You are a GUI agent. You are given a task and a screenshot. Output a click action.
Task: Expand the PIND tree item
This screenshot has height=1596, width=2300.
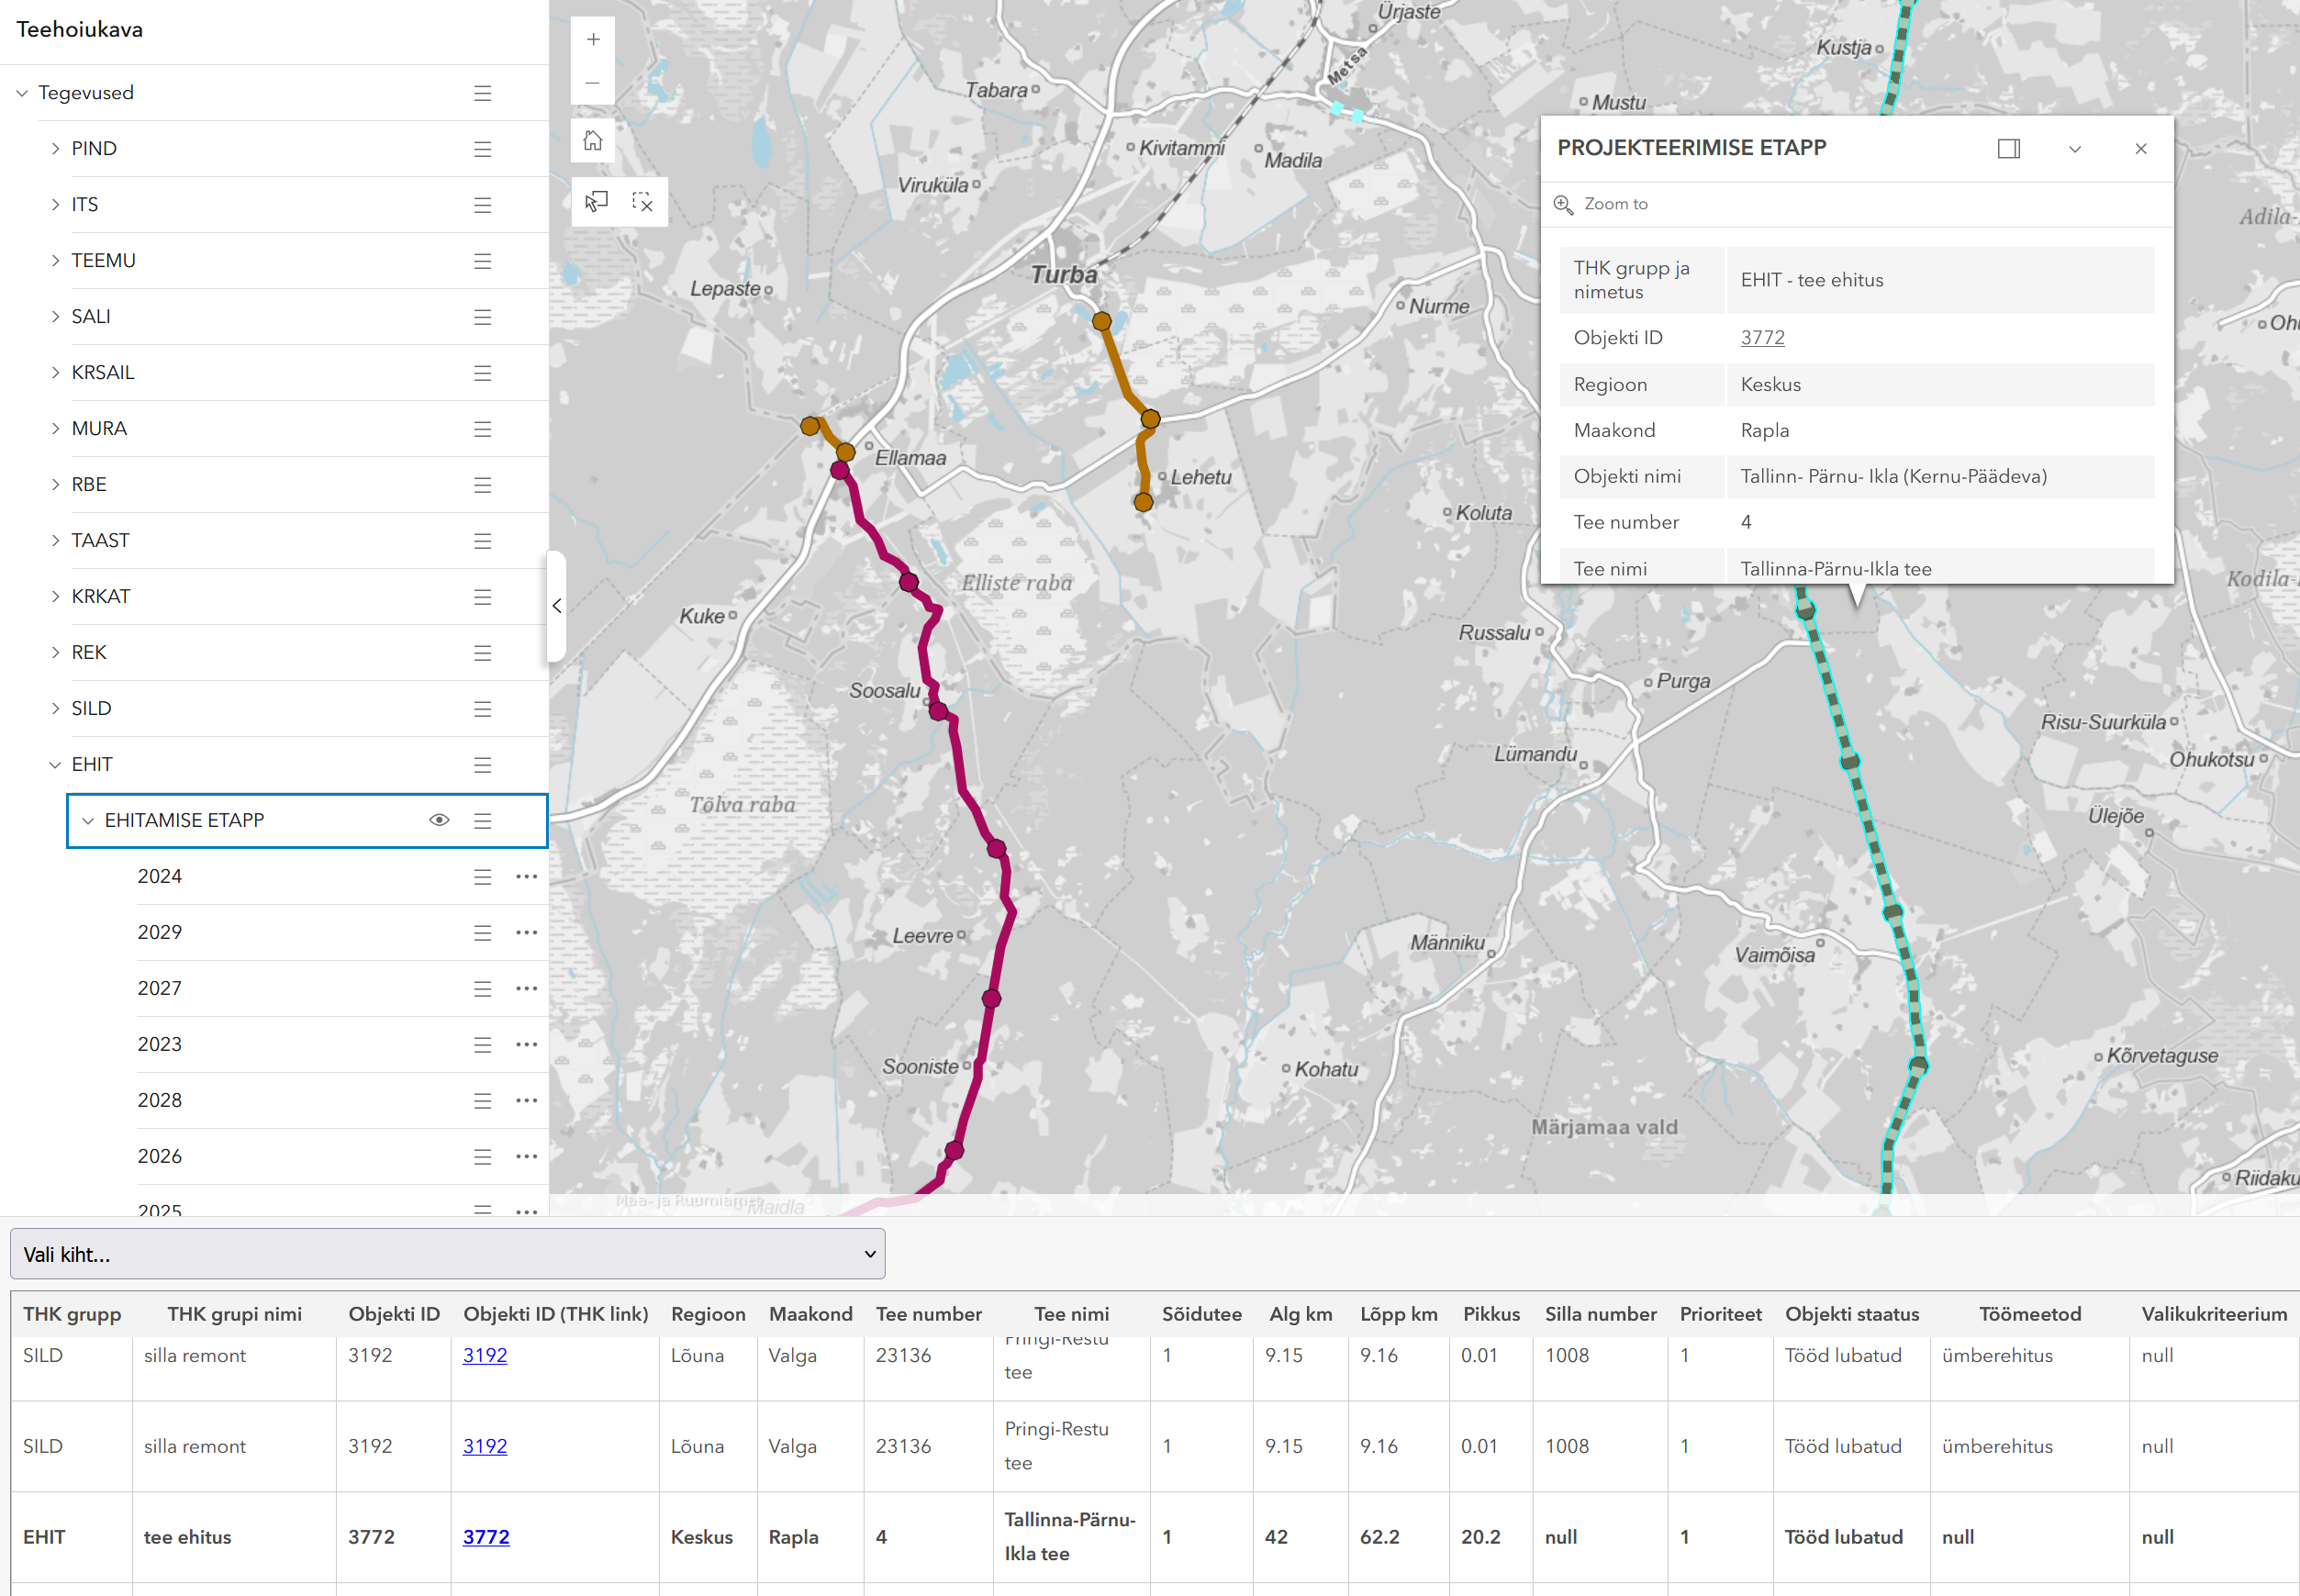click(x=55, y=148)
